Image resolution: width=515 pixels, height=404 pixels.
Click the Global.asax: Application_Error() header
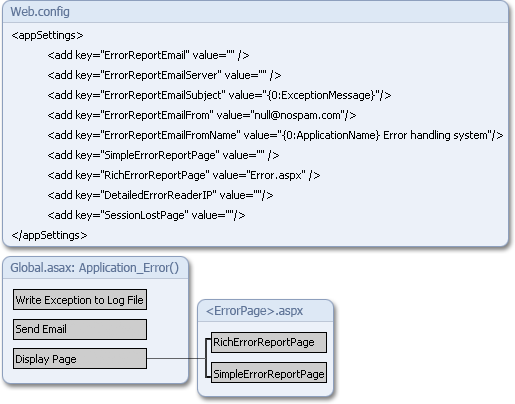[x=95, y=268]
